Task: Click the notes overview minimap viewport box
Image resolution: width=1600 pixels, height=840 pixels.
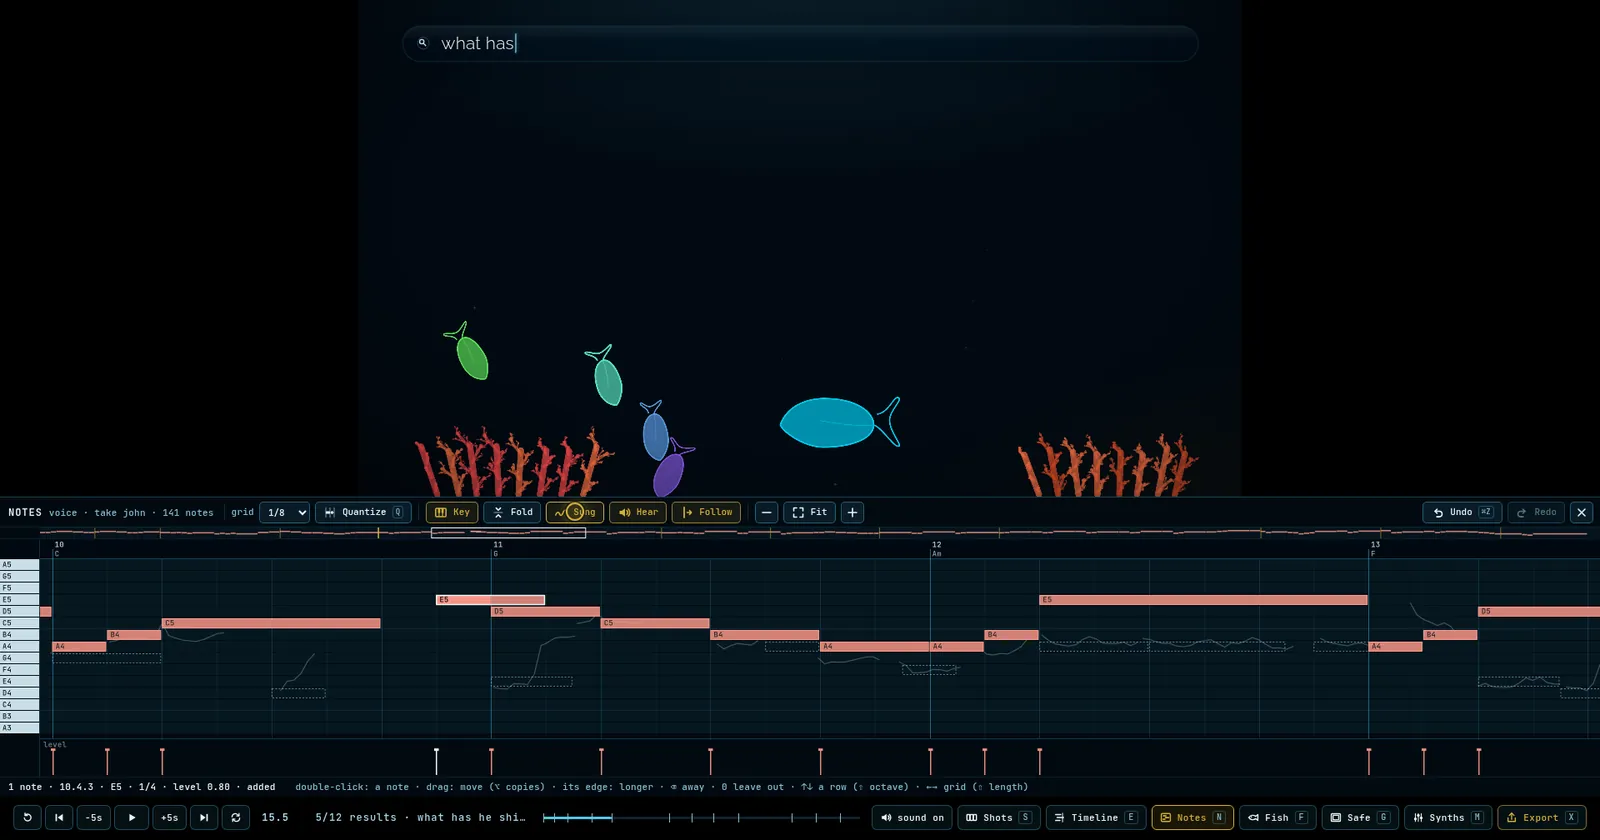Action: (x=508, y=533)
